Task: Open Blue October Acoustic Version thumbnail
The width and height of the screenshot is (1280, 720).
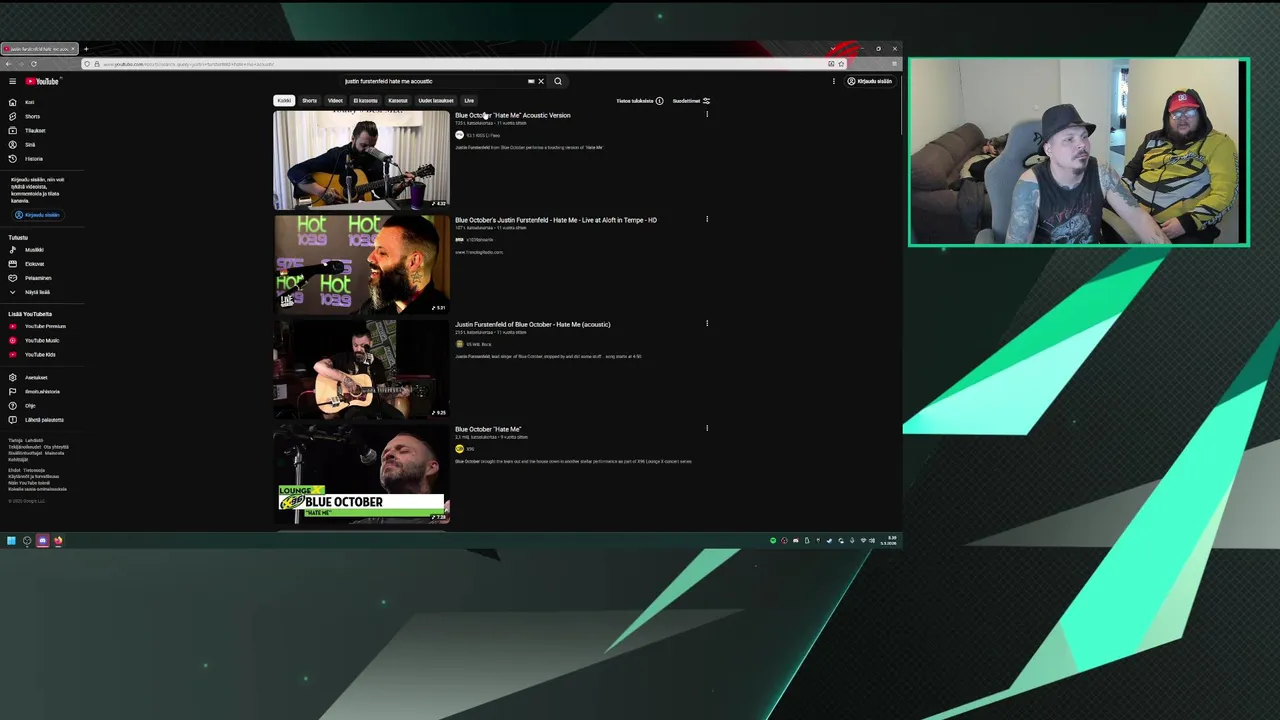Action: click(362, 160)
